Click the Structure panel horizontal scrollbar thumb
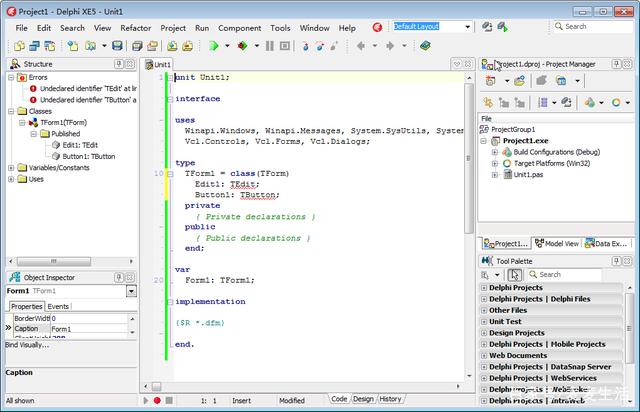640x412 pixels. [53, 261]
